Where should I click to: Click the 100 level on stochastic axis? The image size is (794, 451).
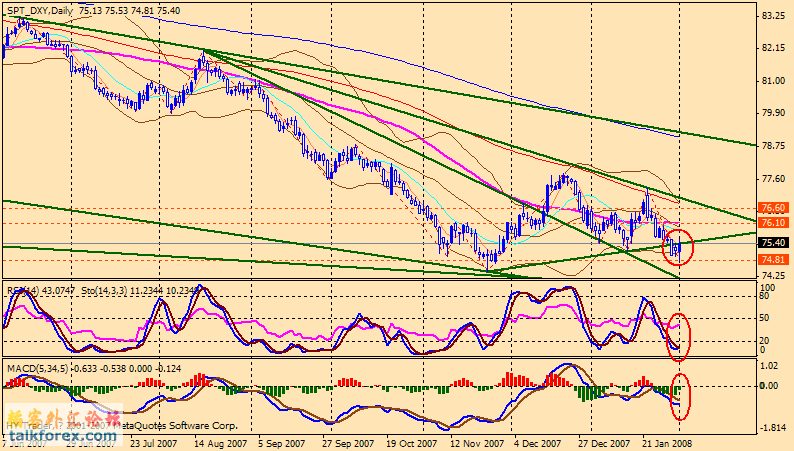[768, 288]
